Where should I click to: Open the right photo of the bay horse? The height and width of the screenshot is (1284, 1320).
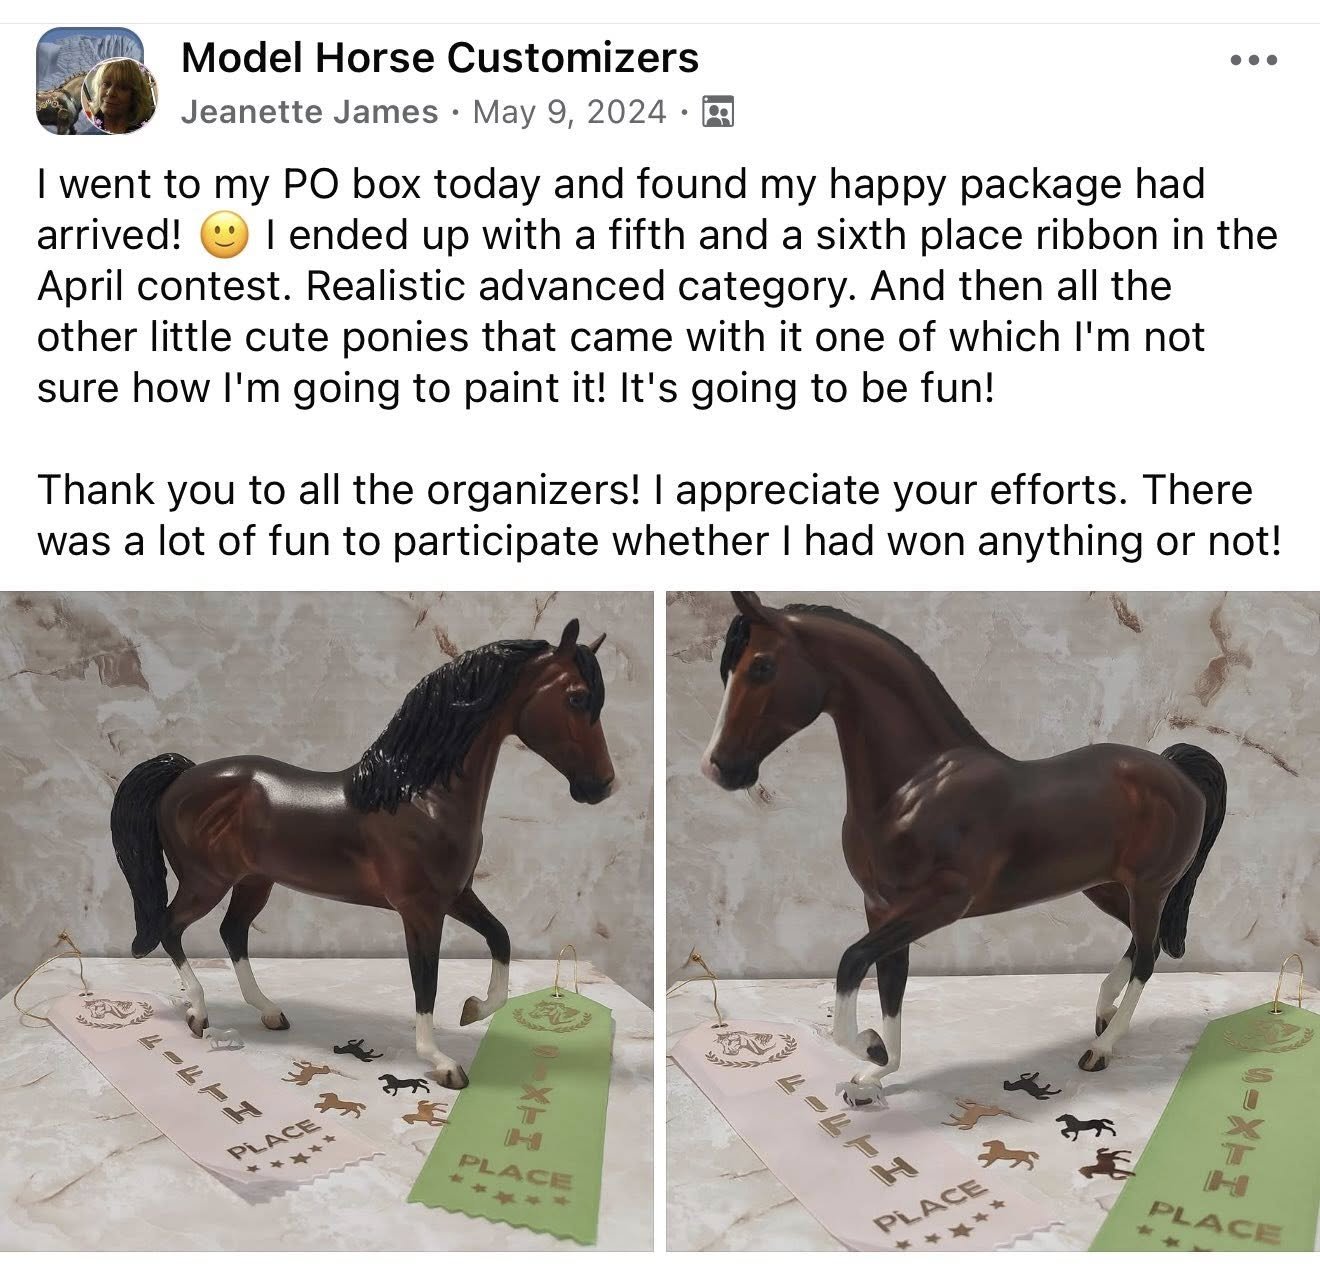point(993,921)
